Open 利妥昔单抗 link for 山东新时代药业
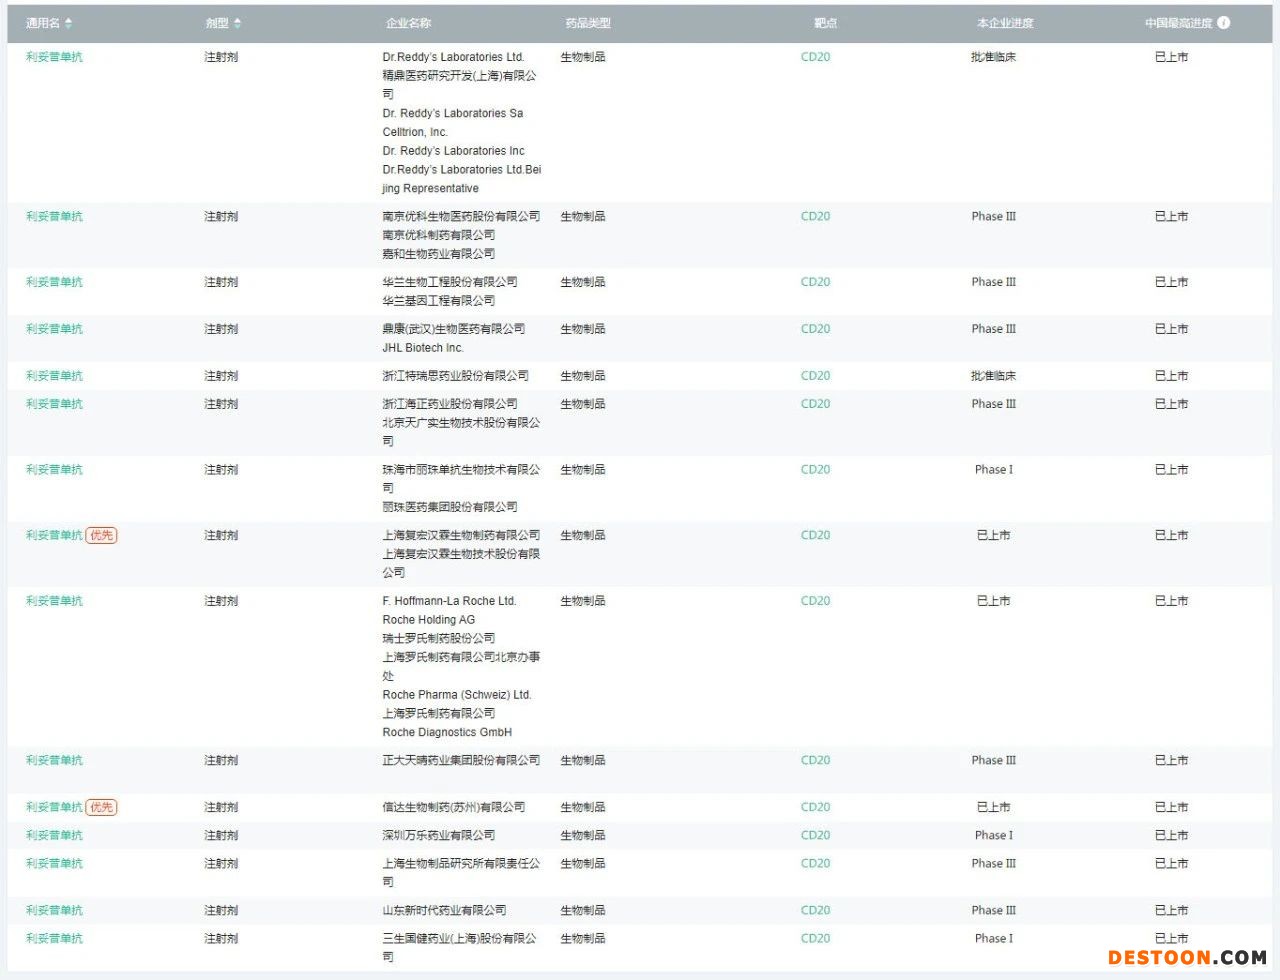 [x=54, y=910]
